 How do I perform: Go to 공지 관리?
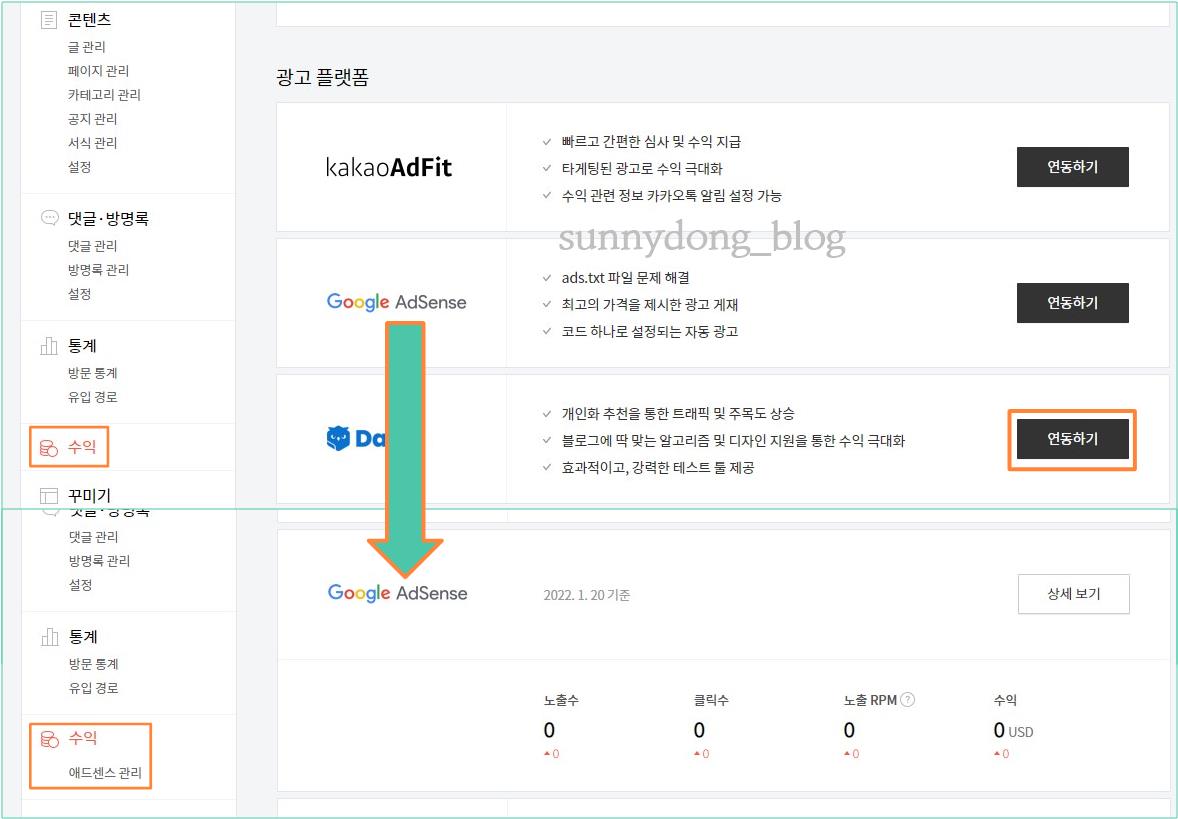[92, 119]
